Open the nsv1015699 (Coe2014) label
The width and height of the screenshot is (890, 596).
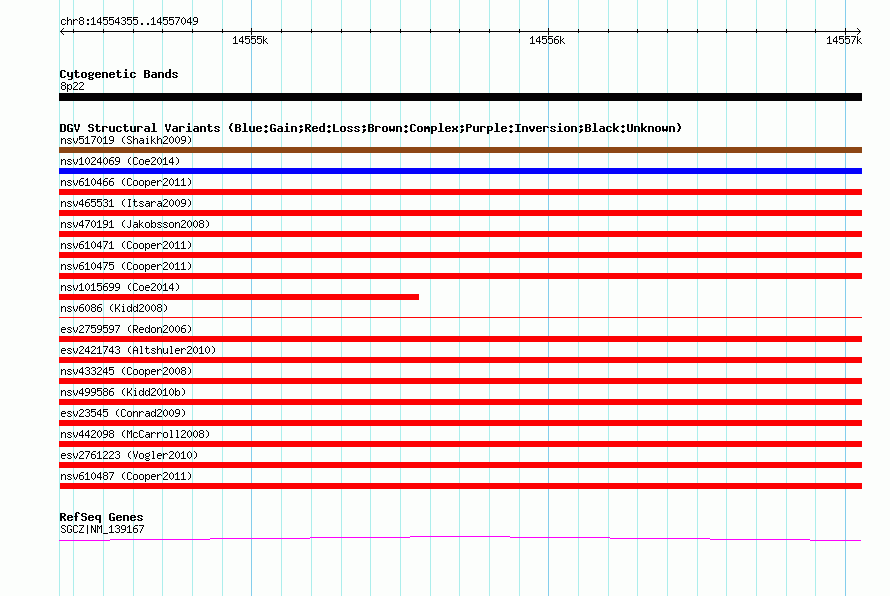coord(120,287)
